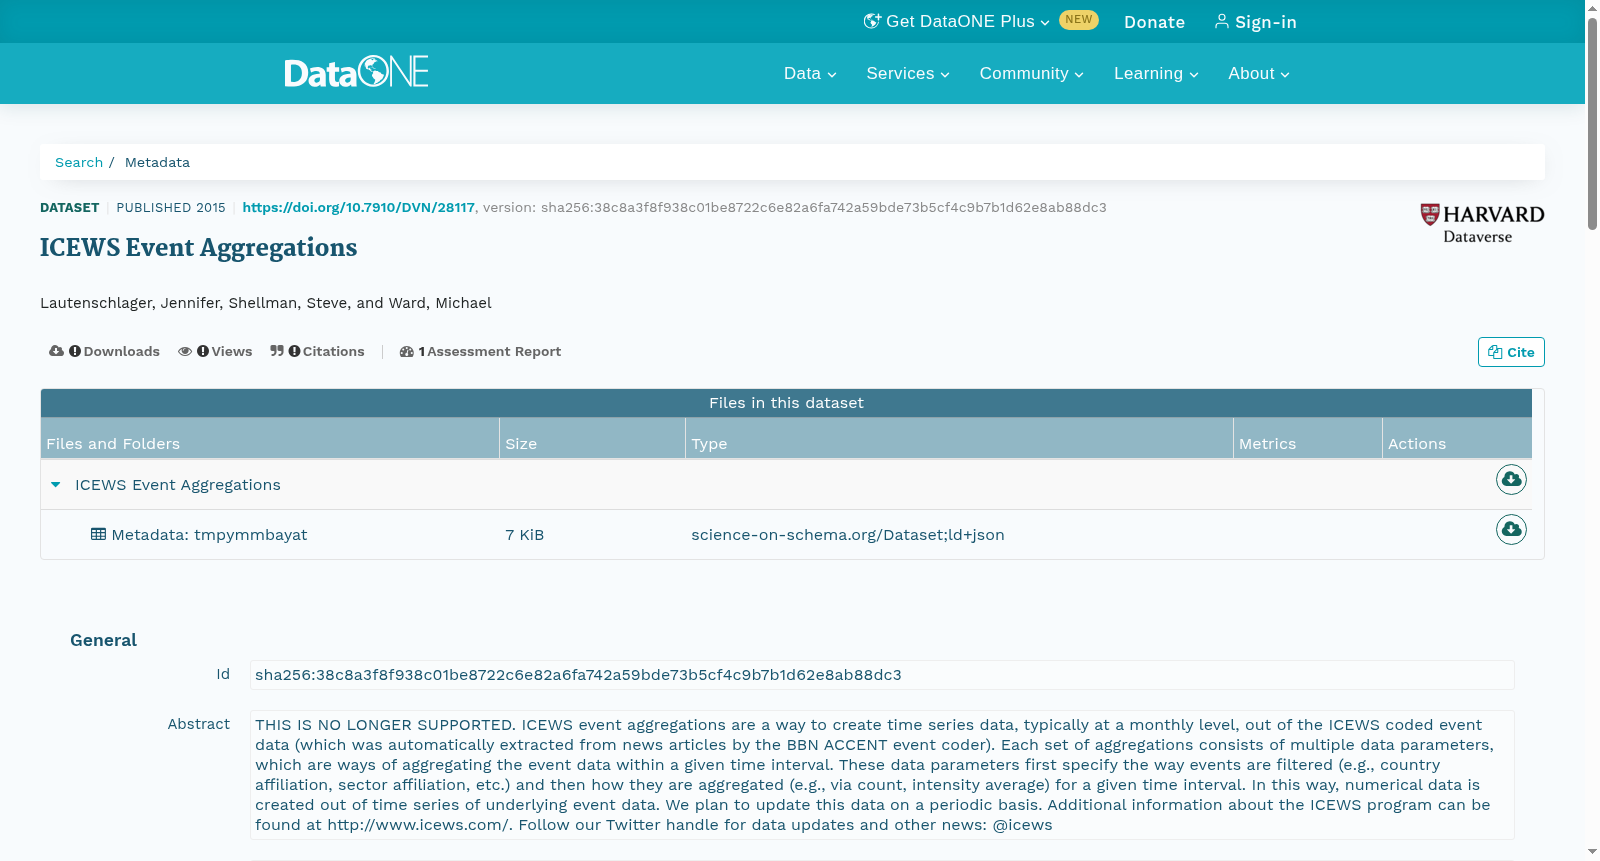Download the Metadata tmpymmbayat file
The width and height of the screenshot is (1600, 861).
tap(1511, 529)
